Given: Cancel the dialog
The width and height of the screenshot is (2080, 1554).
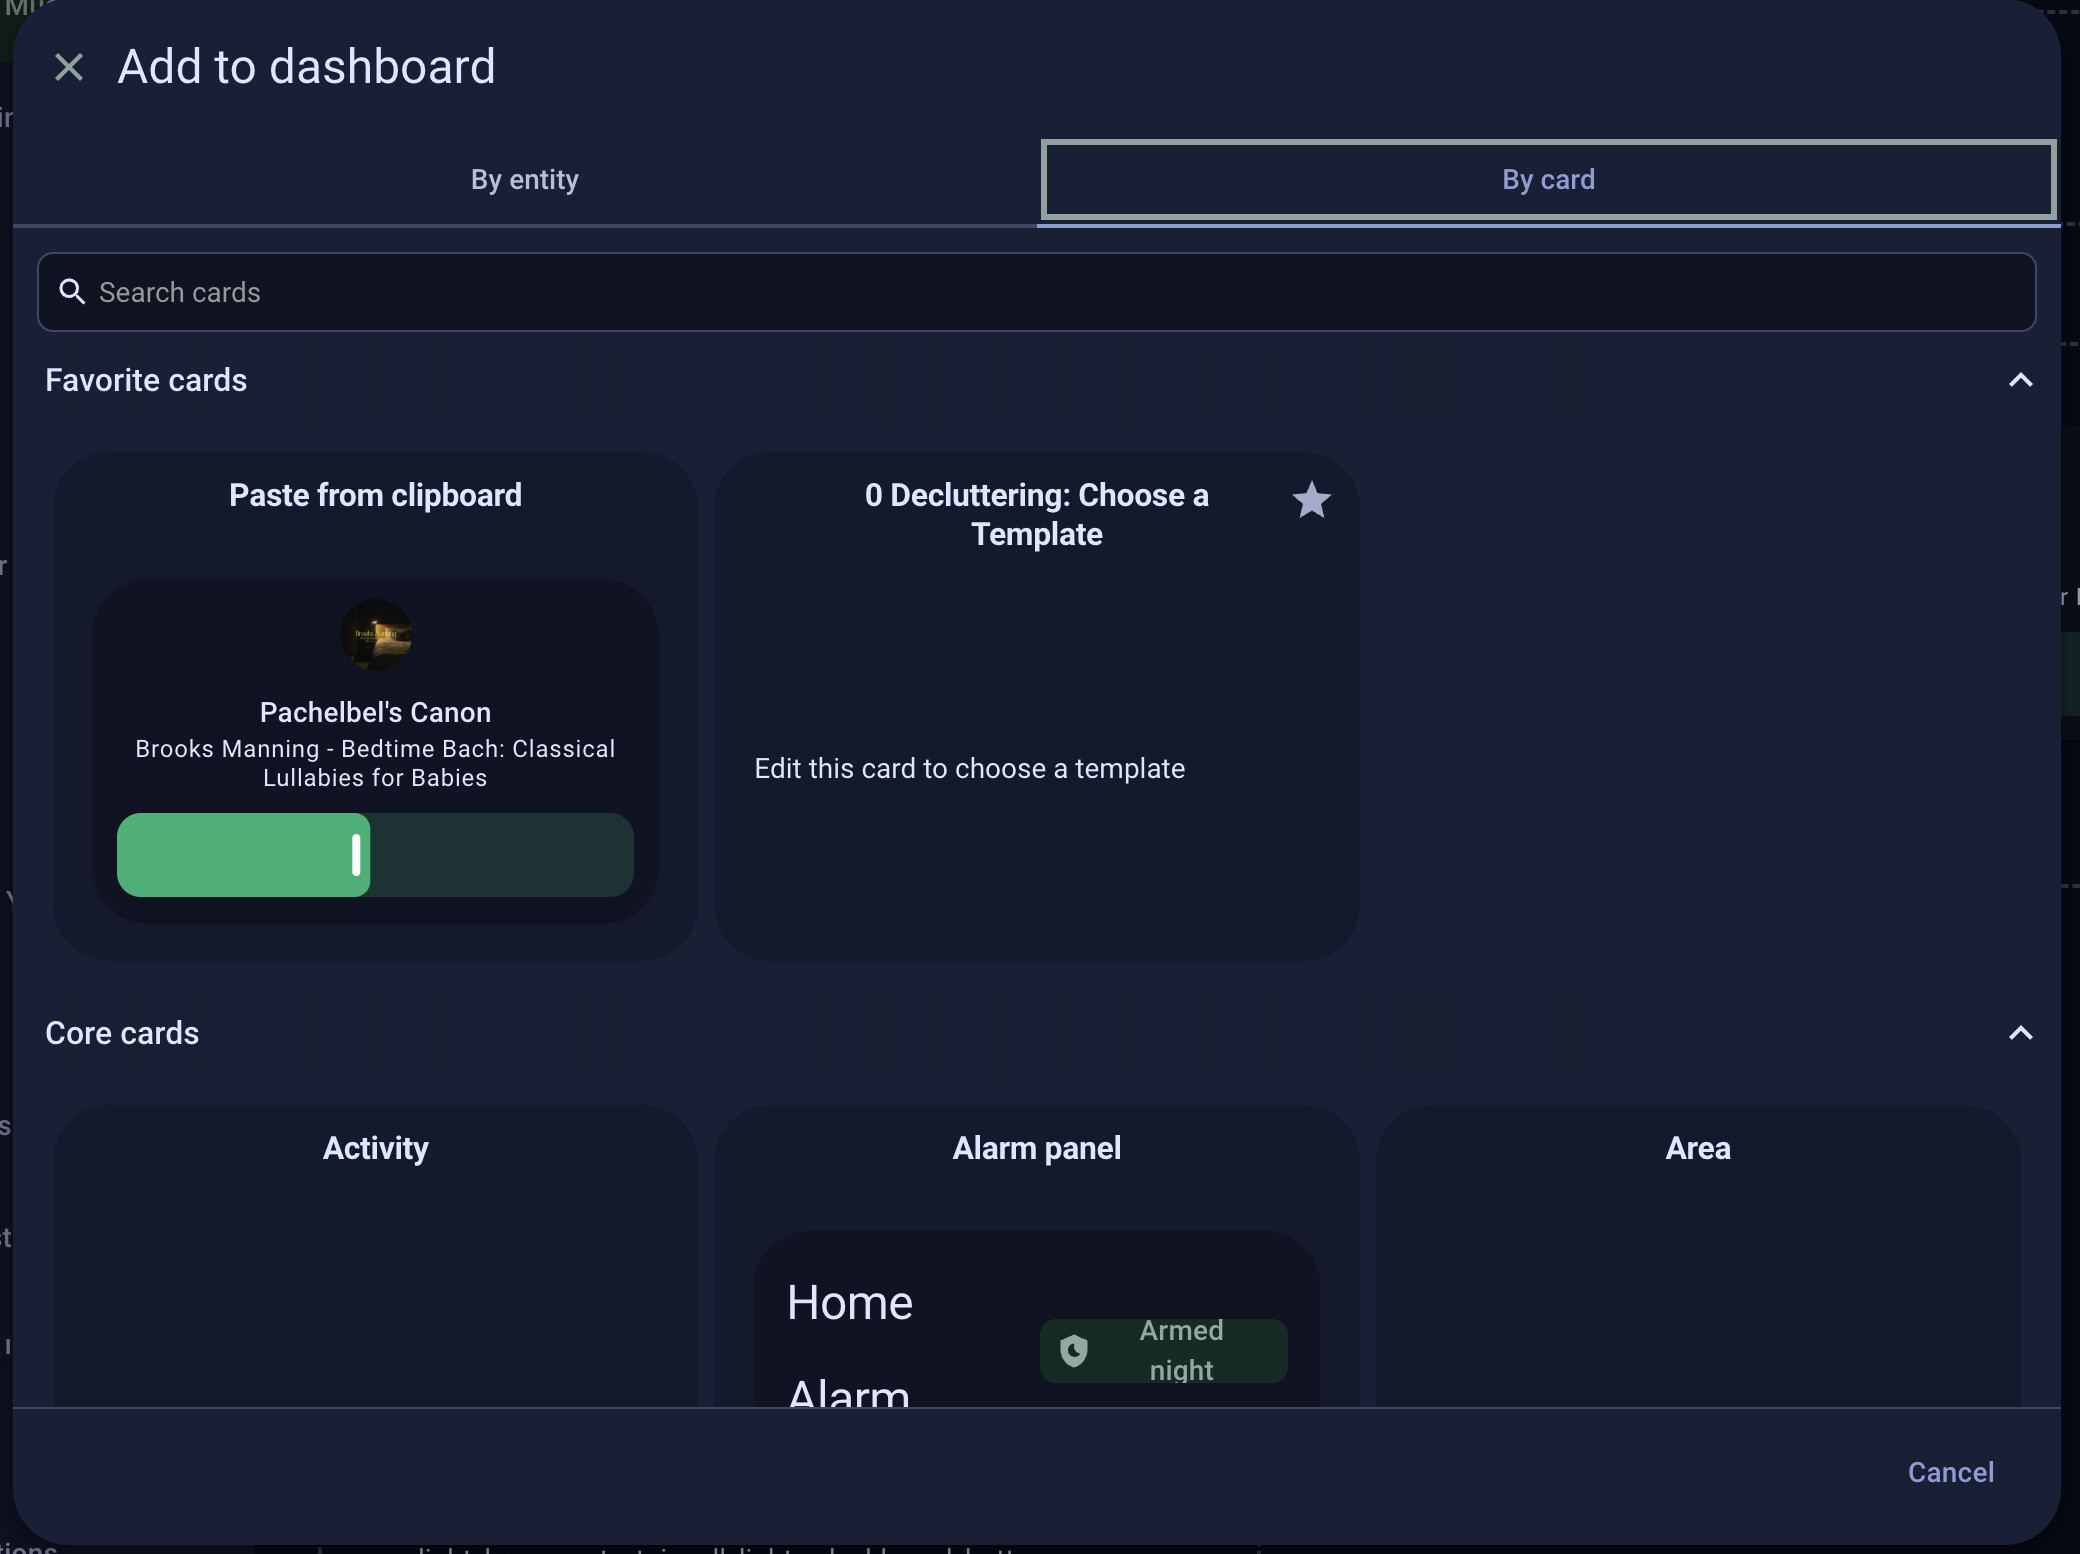Looking at the screenshot, I should click(1950, 1472).
